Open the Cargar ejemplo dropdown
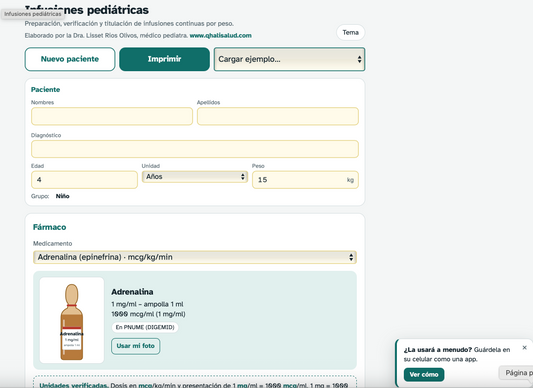The height and width of the screenshot is (388, 533). coord(289,59)
